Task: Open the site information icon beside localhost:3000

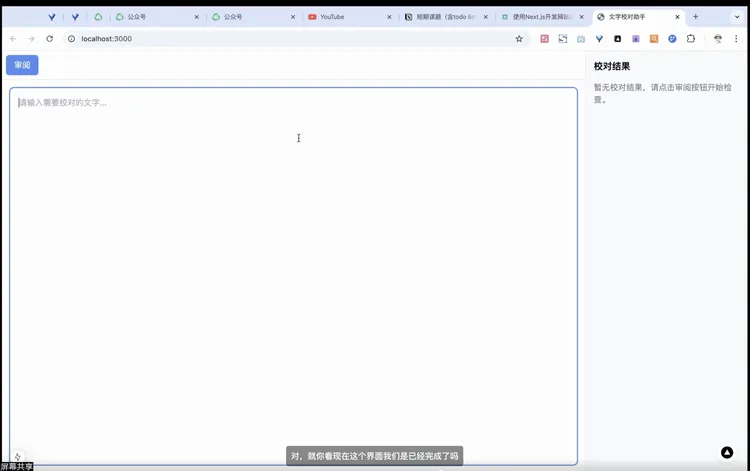Action: click(x=71, y=39)
